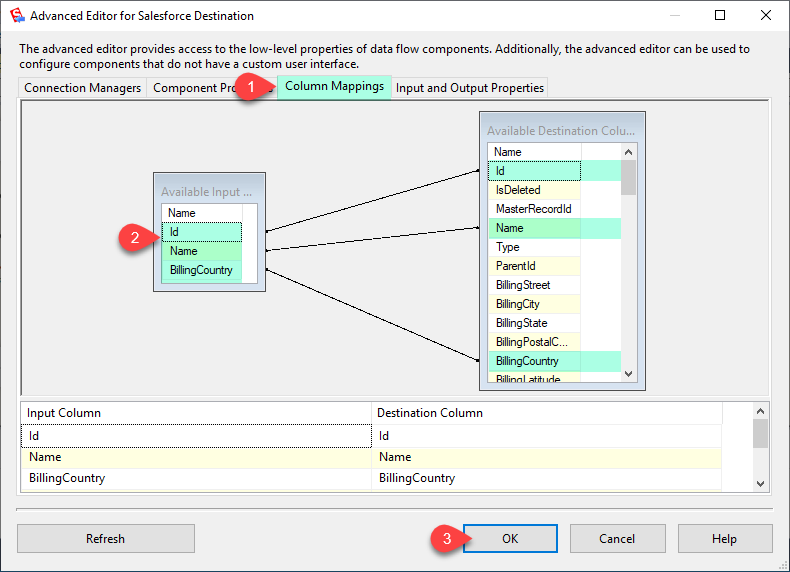Select Id in Available Destination Columns
Viewport: 790px width, 572px height.
534,171
